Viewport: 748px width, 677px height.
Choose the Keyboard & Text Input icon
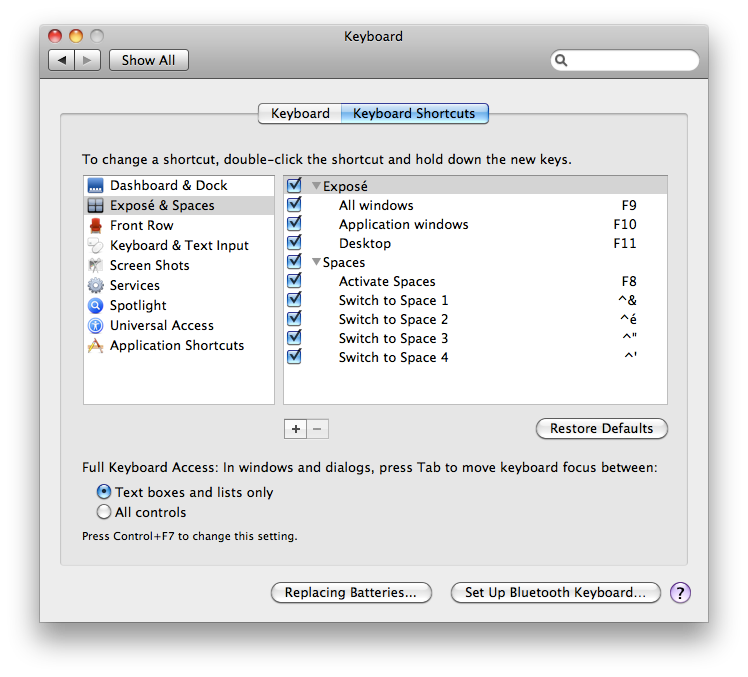[x=96, y=246]
